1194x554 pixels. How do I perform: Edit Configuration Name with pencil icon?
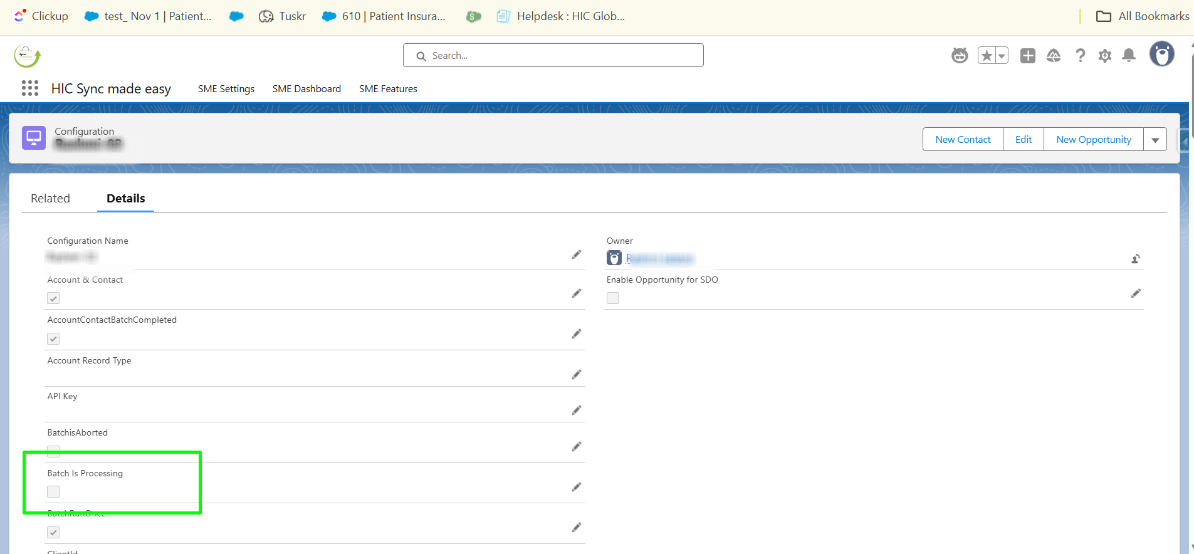(x=576, y=255)
